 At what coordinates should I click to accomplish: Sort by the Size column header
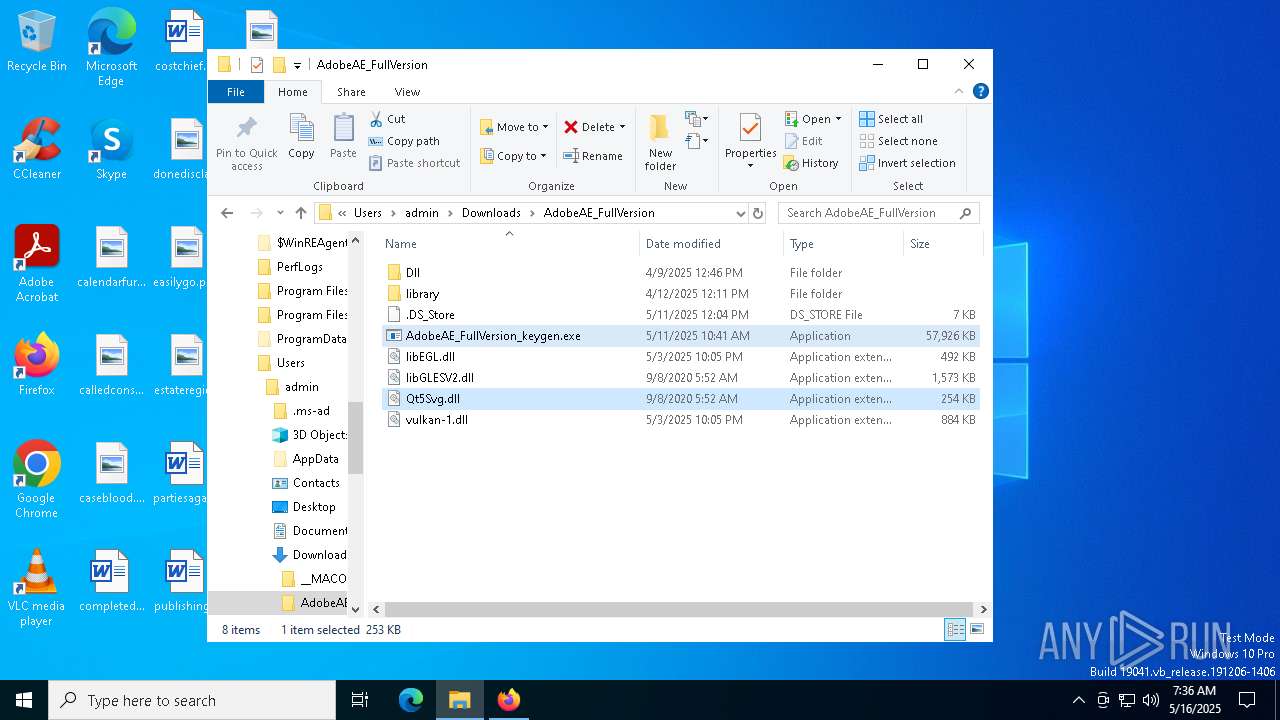coord(943,244)
